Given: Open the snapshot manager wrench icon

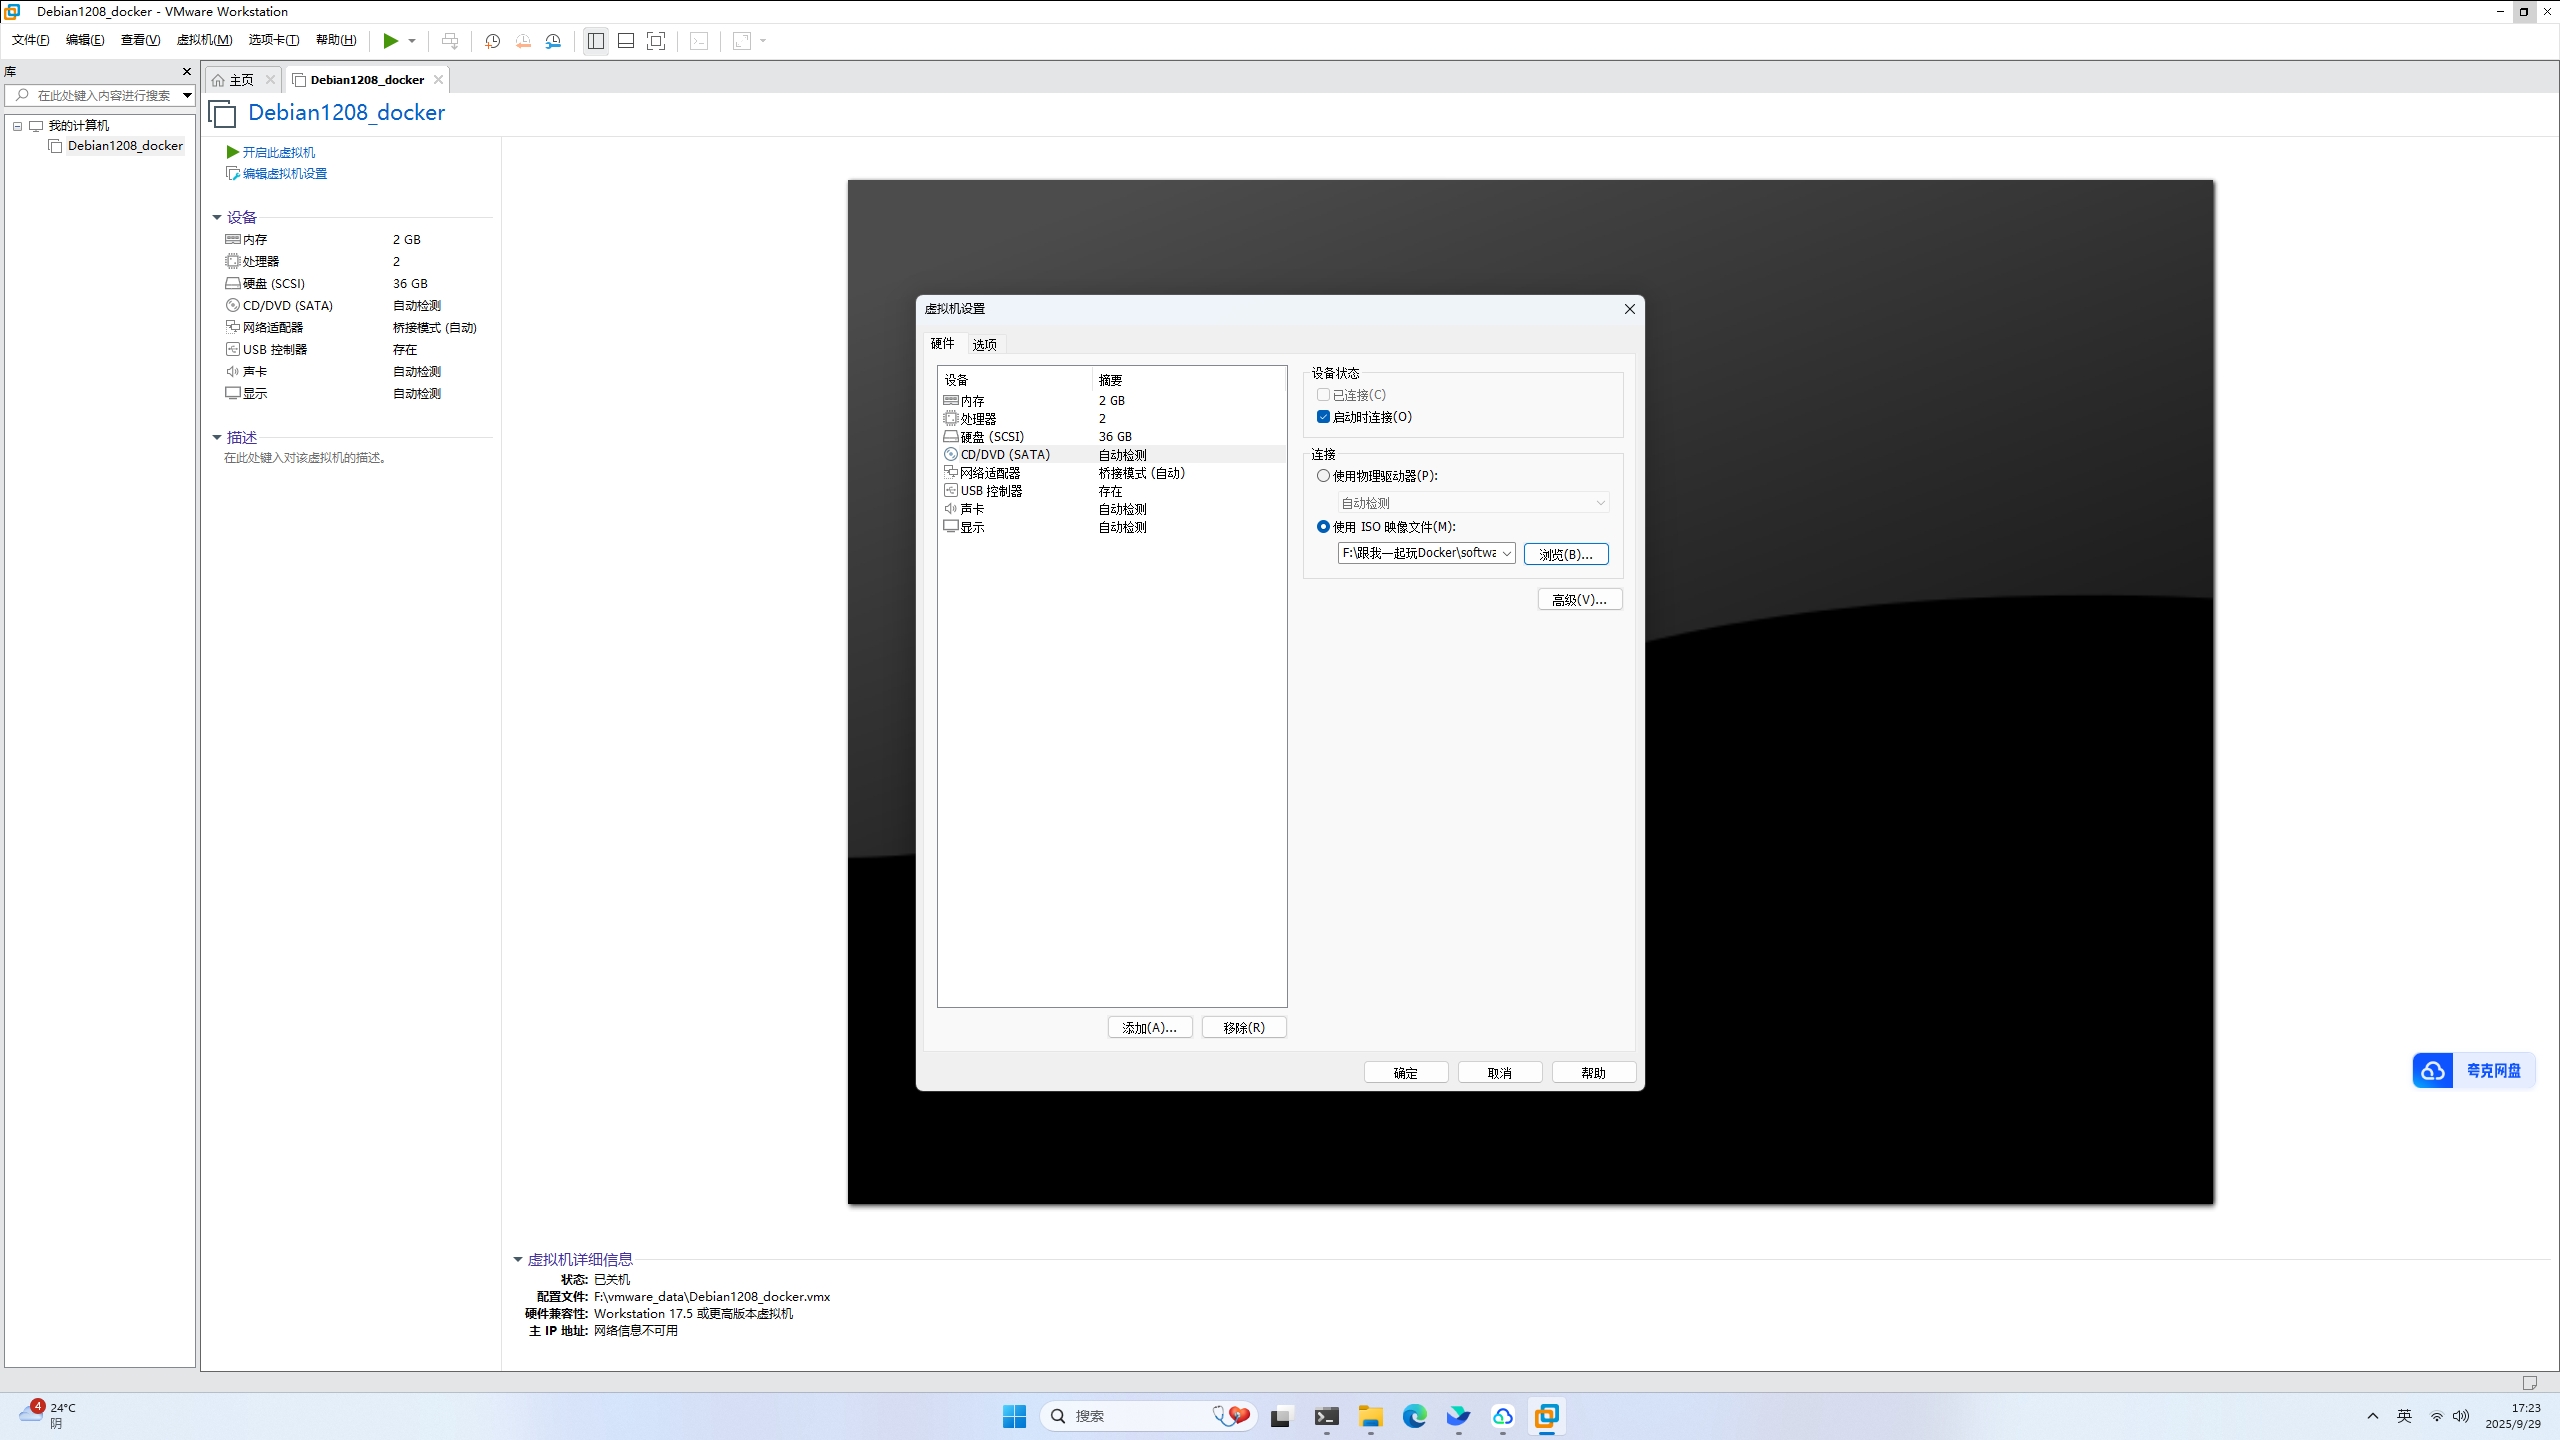Looking at the screenshot, I should coord(553,41).
